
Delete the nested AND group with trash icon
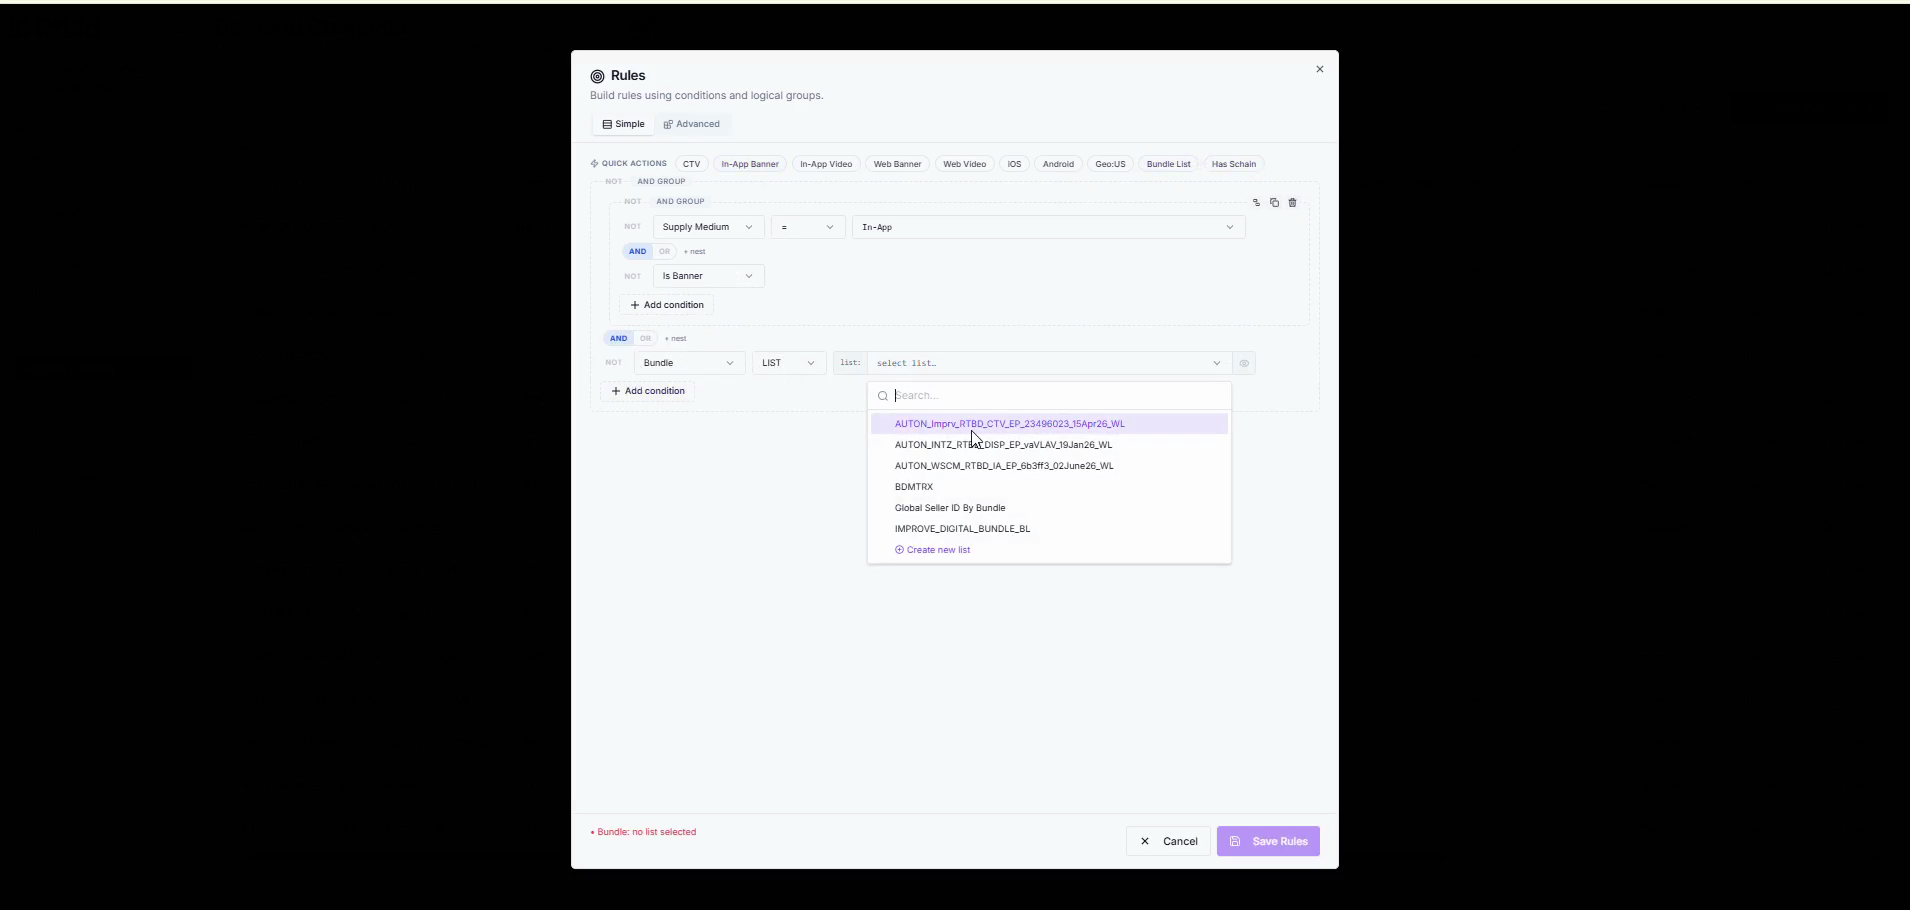point(1292,203)
